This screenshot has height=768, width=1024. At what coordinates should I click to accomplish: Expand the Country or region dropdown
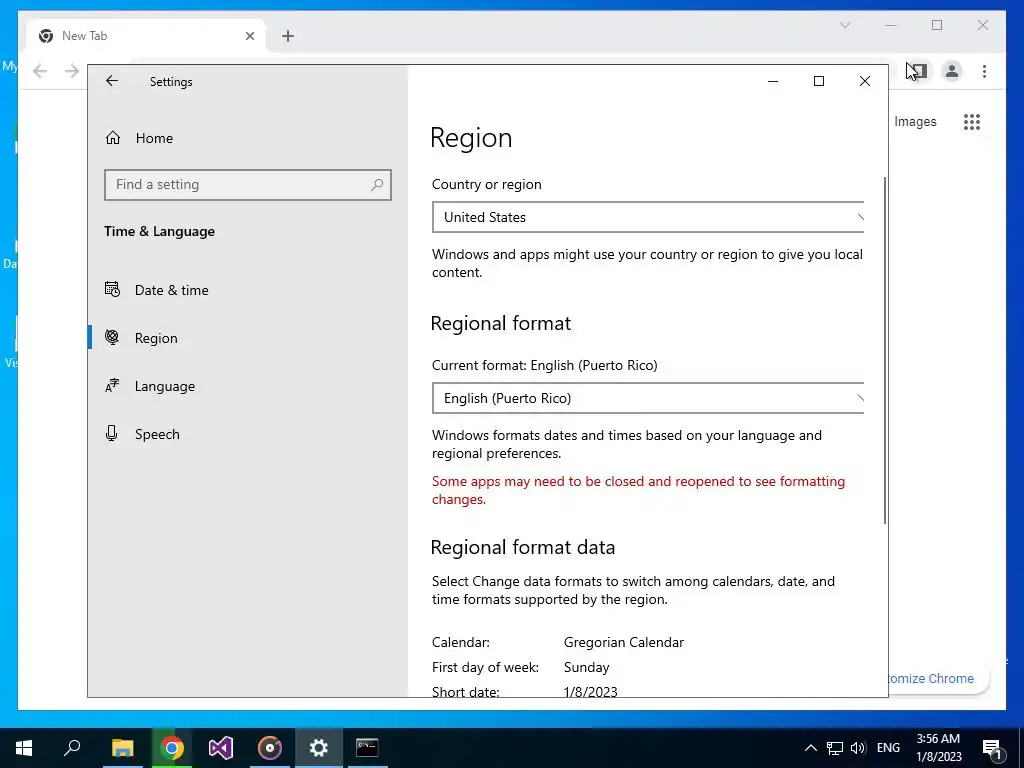click(648, 217)
